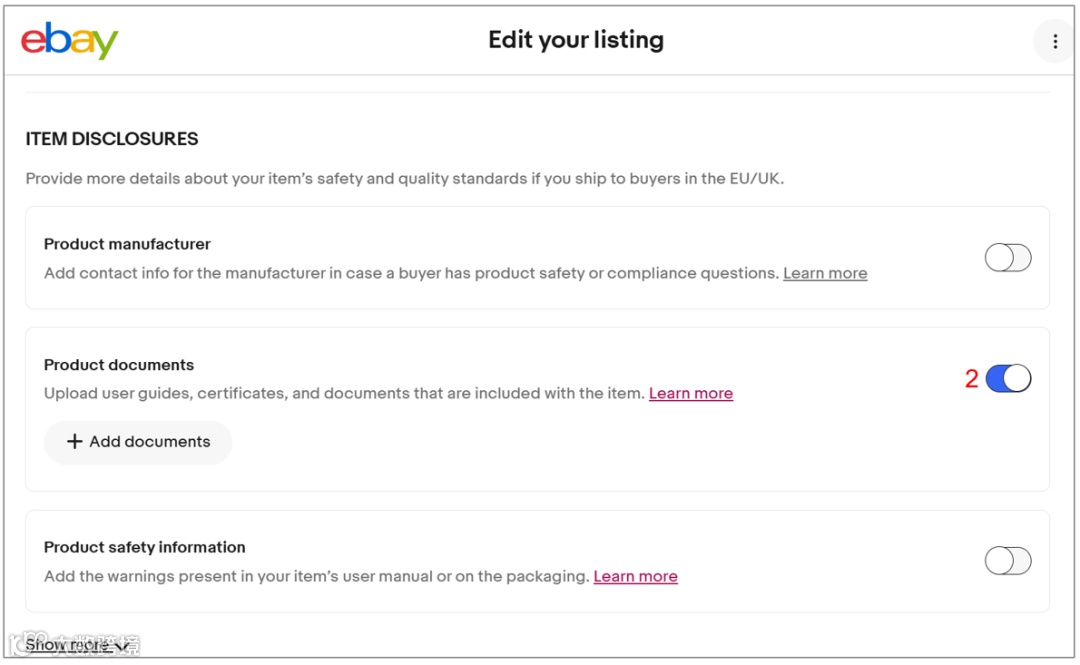The image size is (1080, 665).
Task: Select the Product documents label
Action: (x=119, y=365)
